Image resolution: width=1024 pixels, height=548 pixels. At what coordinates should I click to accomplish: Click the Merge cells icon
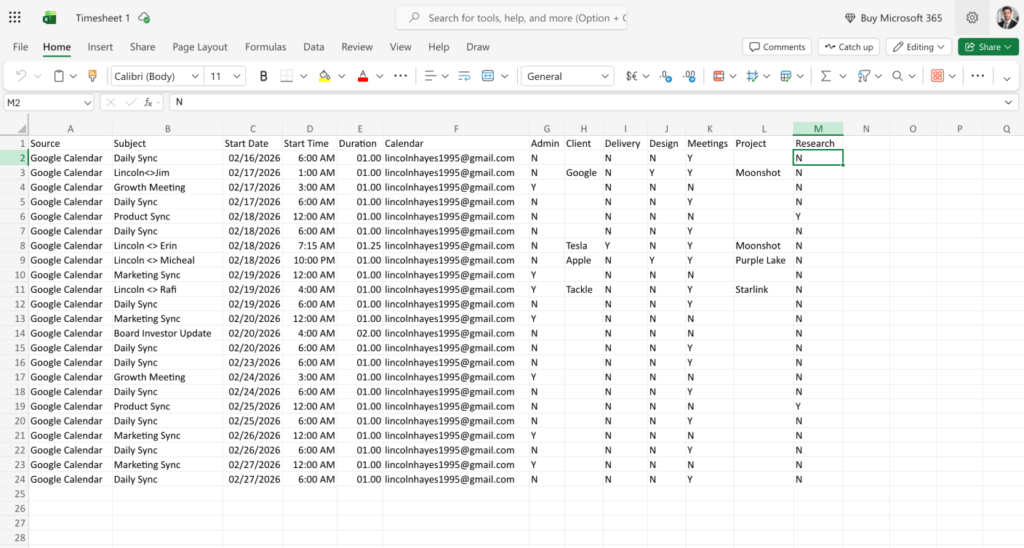coord(488,76)
